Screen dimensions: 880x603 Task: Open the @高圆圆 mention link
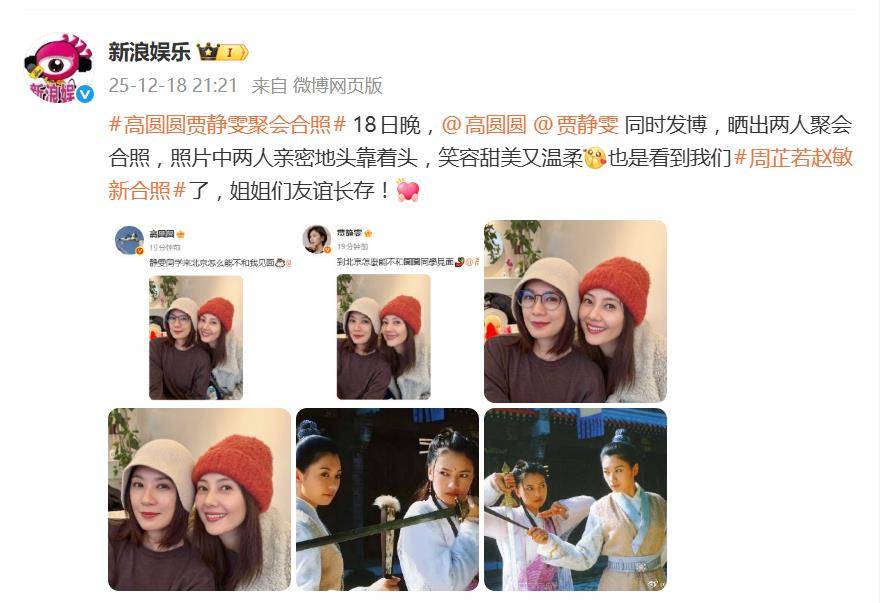click(x=484, y=125)
